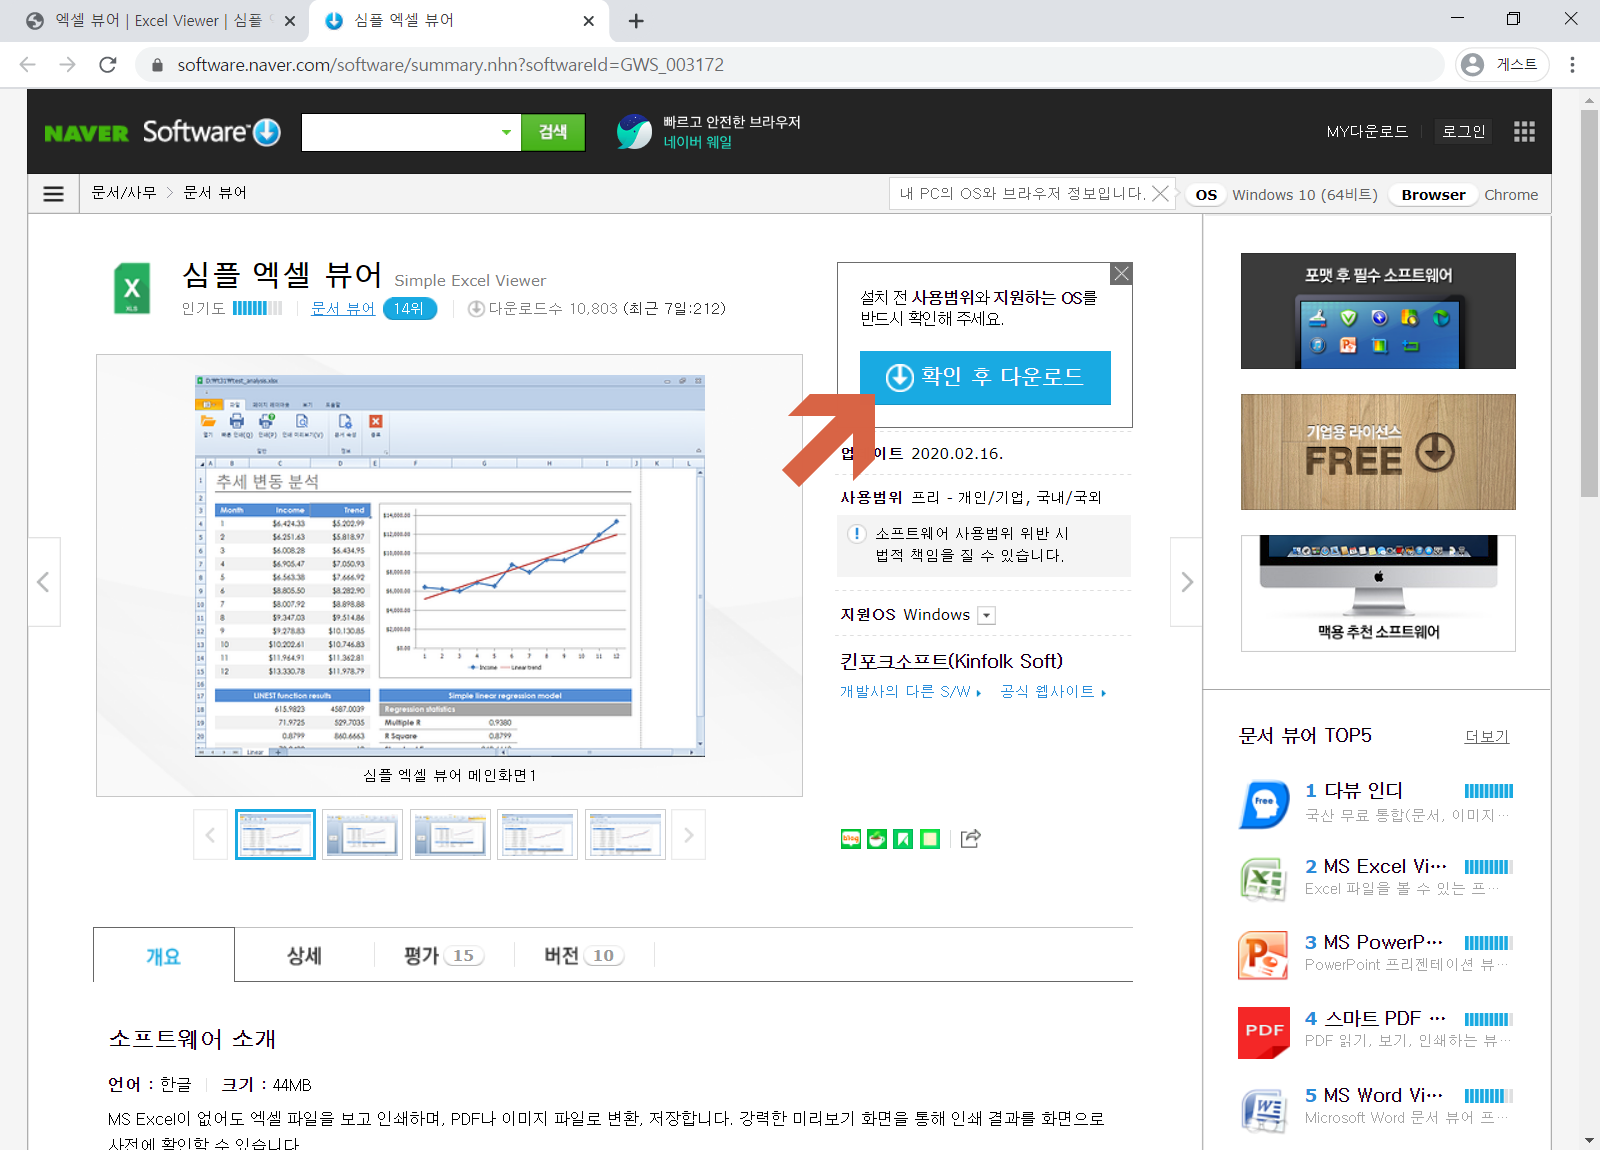
Task: Select the fifth screenshot thumbnail
Action: click(625, 835)
